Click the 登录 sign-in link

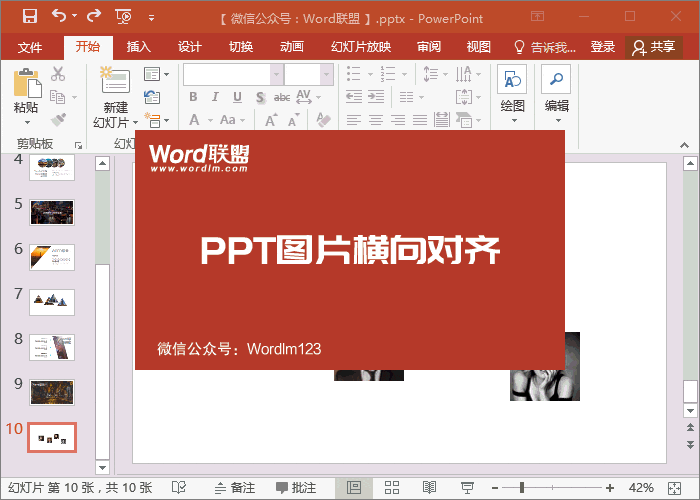point(603,46)
